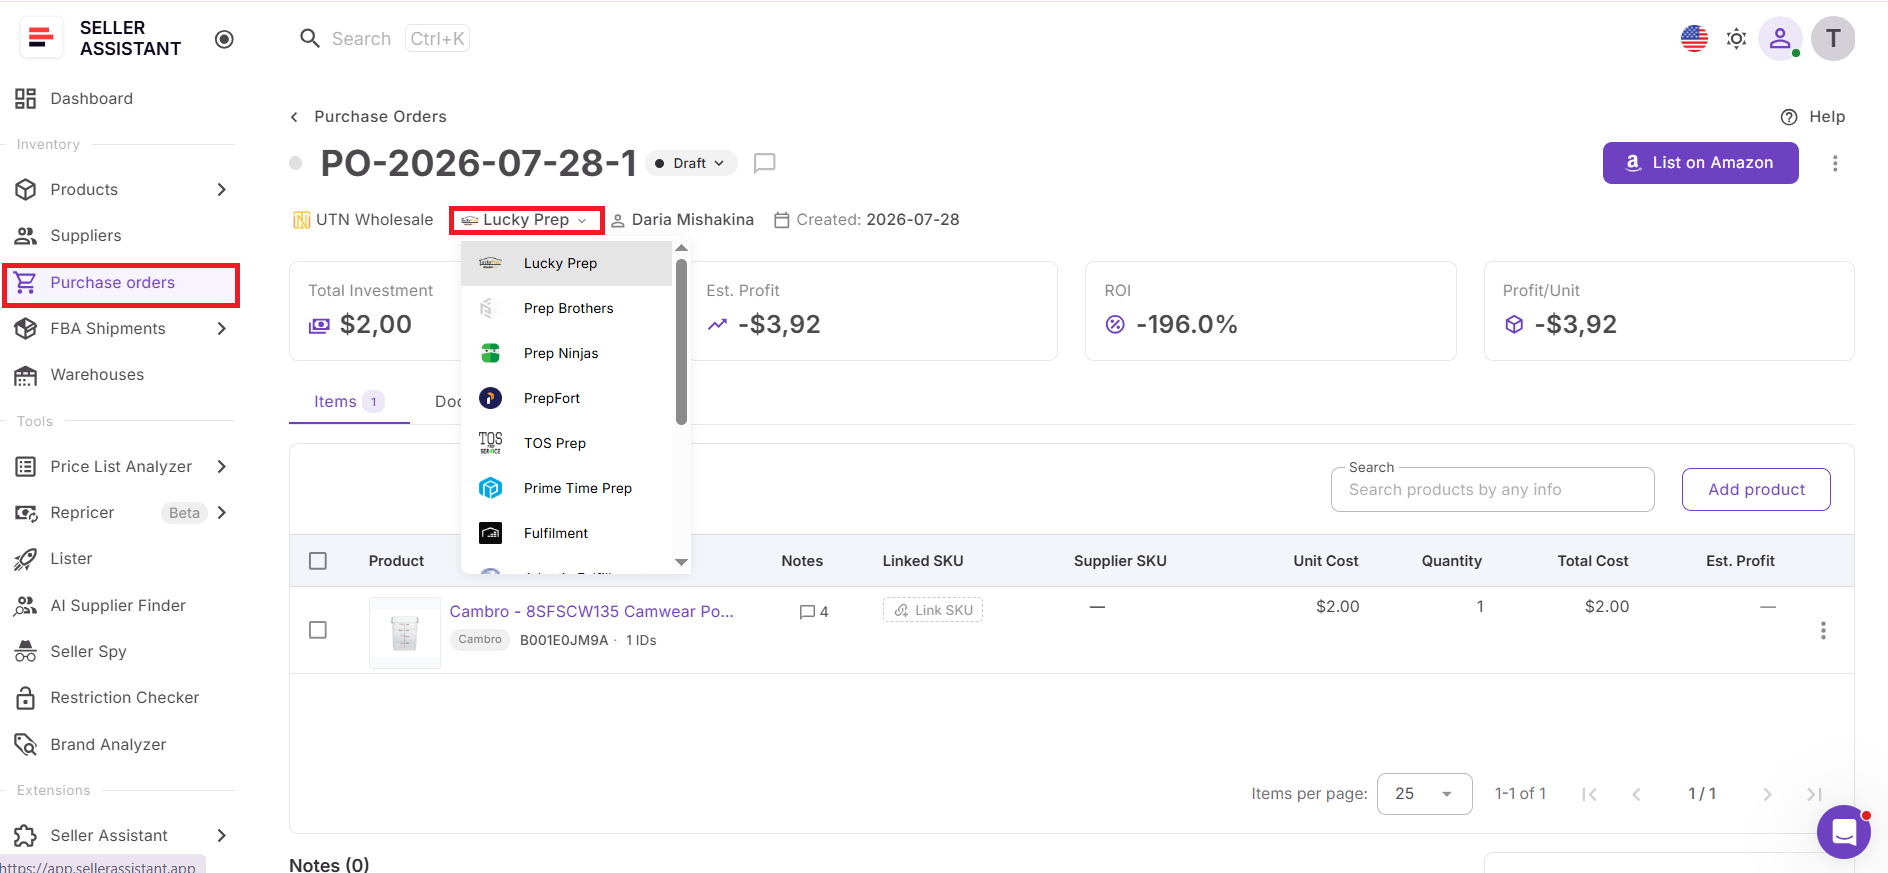Click the Quantity column header
The height and width of the screenshot is (873, 1888).
[x=1451, y=561]
